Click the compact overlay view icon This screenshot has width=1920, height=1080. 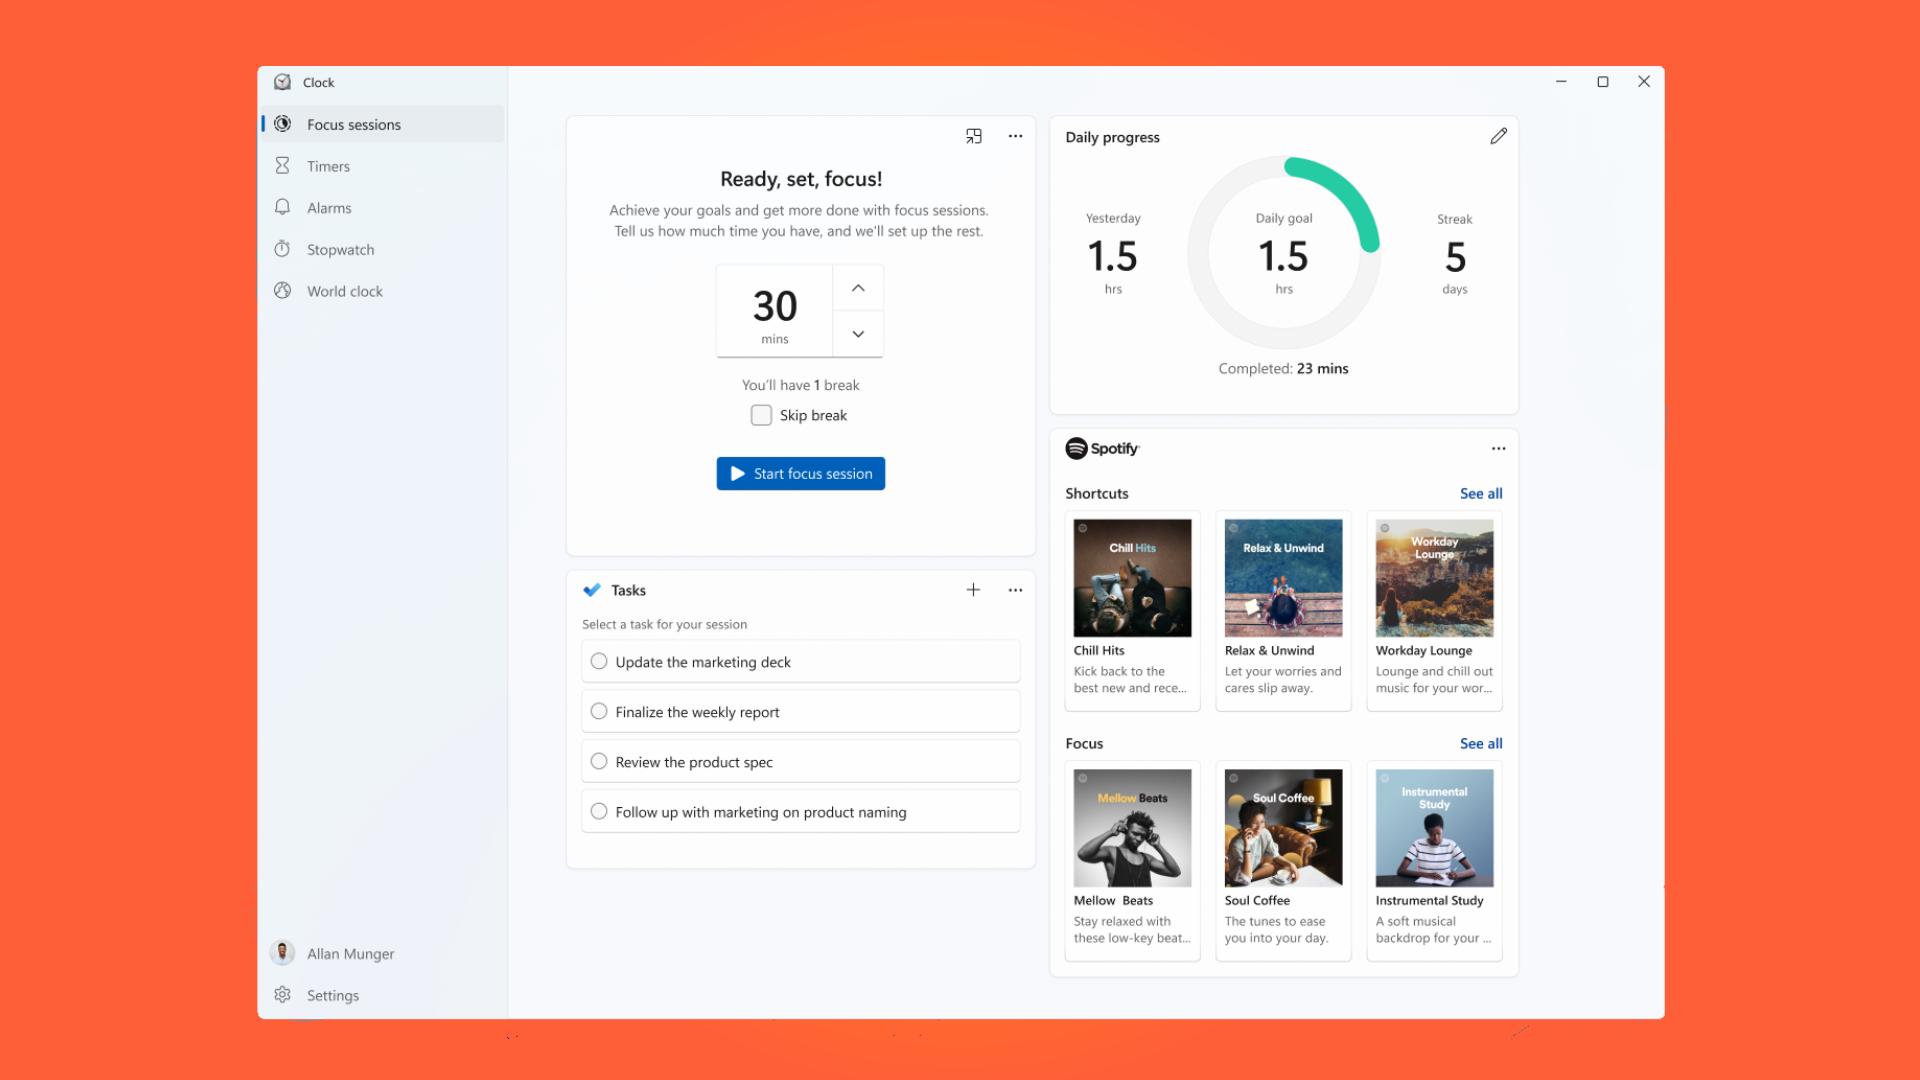973,136
